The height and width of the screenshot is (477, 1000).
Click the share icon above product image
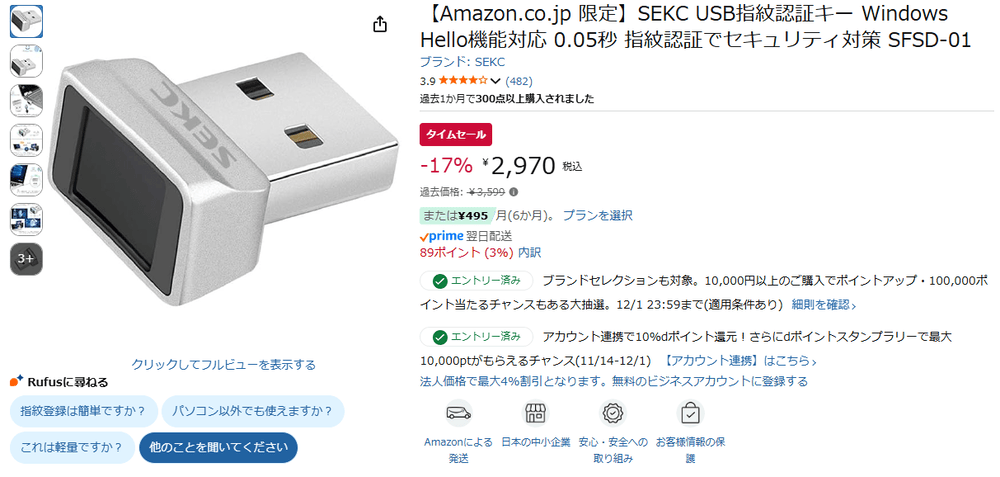point(380,25)
